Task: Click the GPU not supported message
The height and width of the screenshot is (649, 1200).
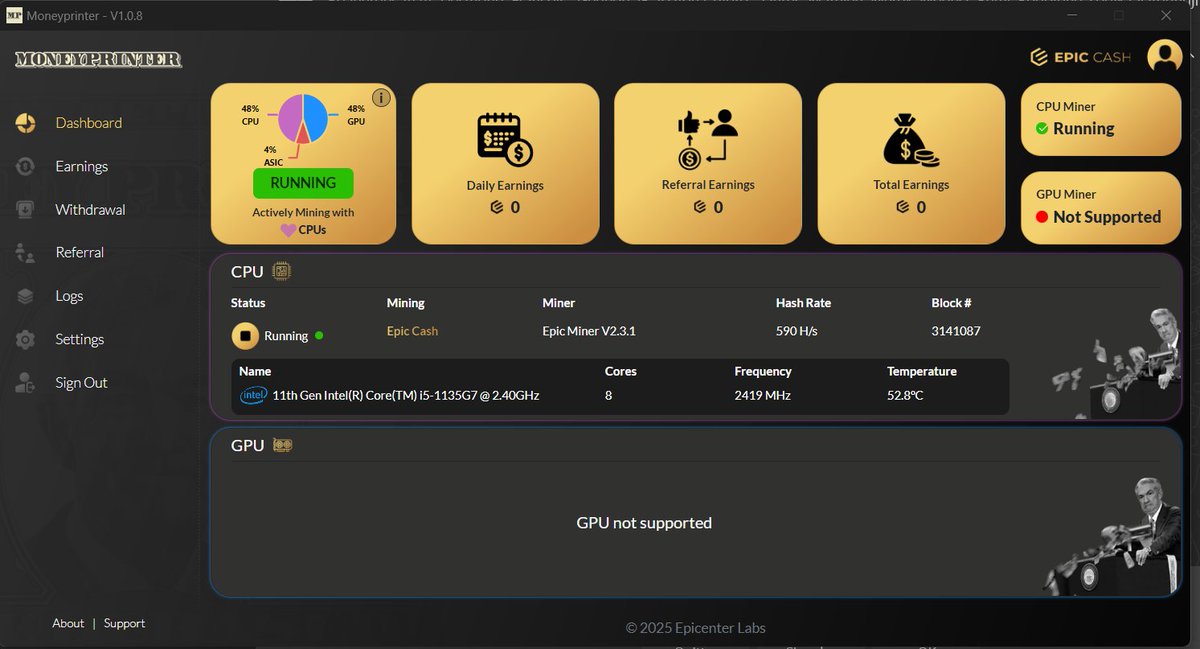Action: click(644, 523)
